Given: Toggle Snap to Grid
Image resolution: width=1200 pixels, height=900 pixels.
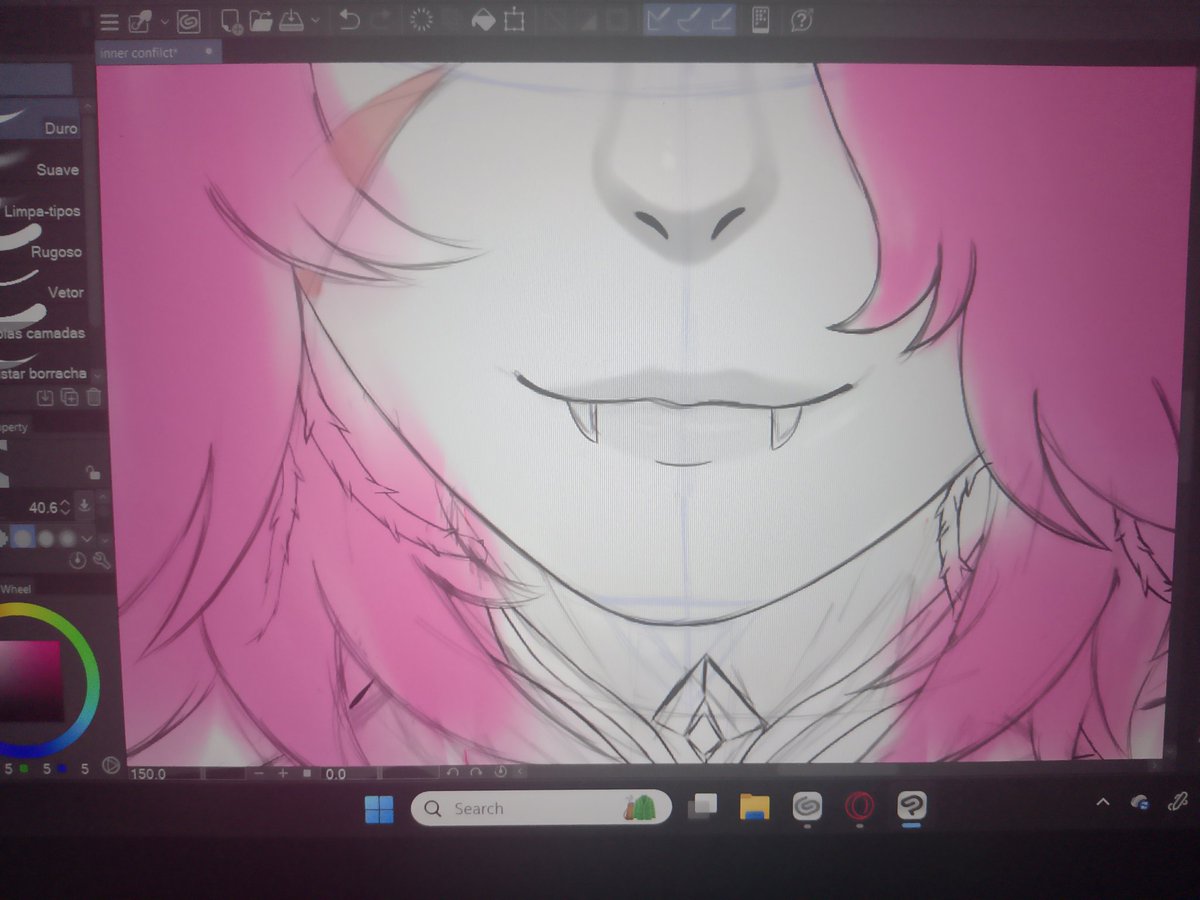Looking at the screenshot, I should pyautogui.click(x=720, y=19).
